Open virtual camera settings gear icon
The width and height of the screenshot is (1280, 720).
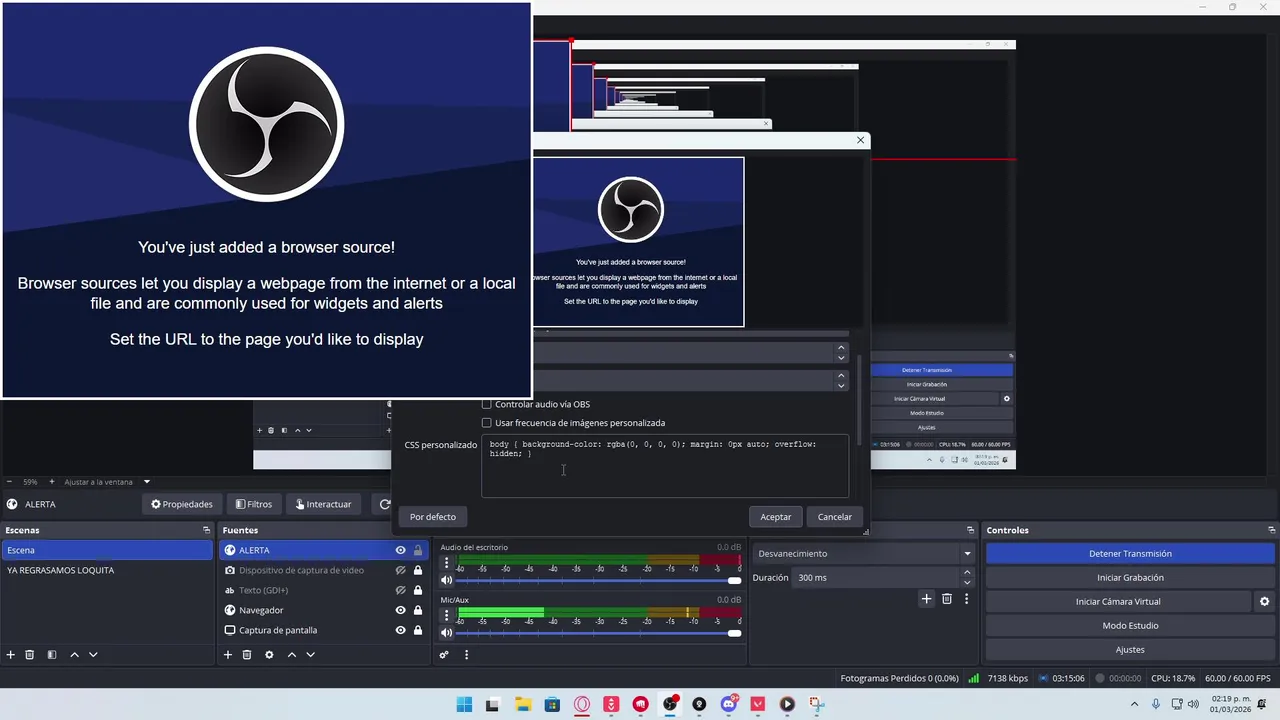point(1264,601)
